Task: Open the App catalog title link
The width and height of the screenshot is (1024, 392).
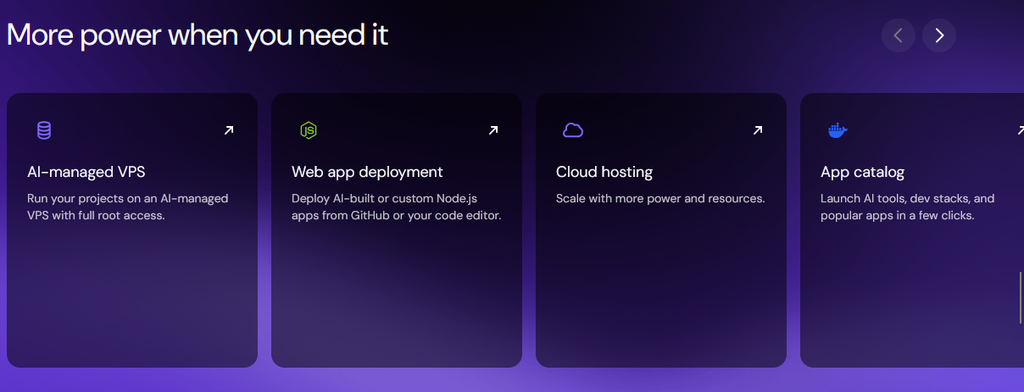Action: [x=862, y=172]
